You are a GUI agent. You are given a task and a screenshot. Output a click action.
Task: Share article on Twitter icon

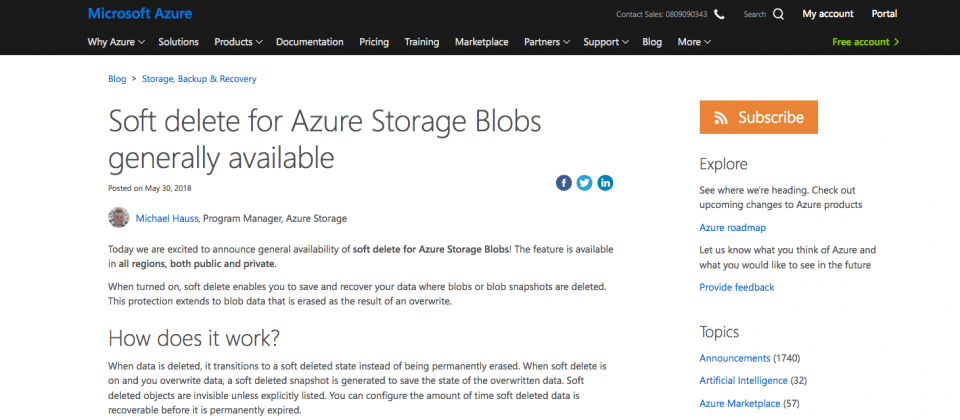tap(585, 182)
